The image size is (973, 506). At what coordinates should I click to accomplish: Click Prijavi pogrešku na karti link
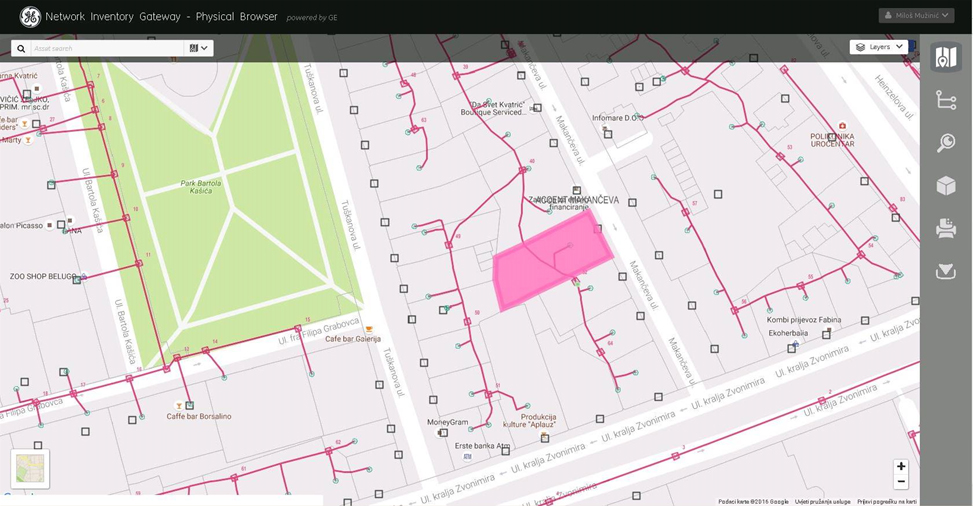click(x=886, y=501)
